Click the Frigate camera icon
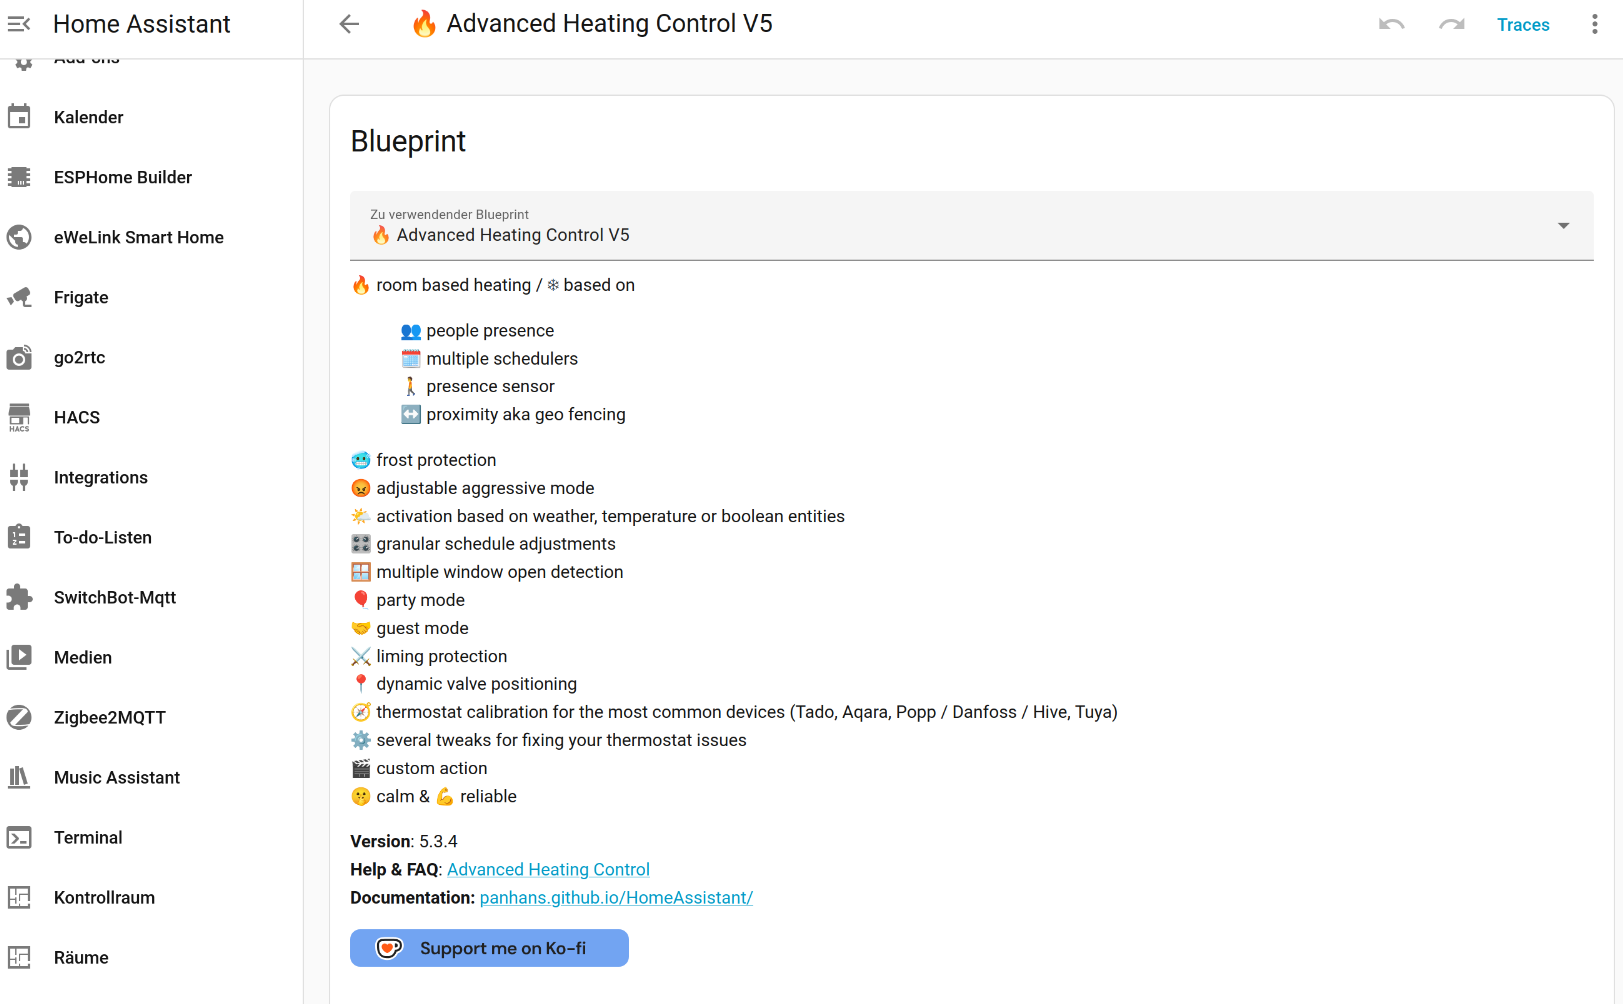This screenshot has height=1004, width=1623. pyautogui.click(x=19, y=297)
